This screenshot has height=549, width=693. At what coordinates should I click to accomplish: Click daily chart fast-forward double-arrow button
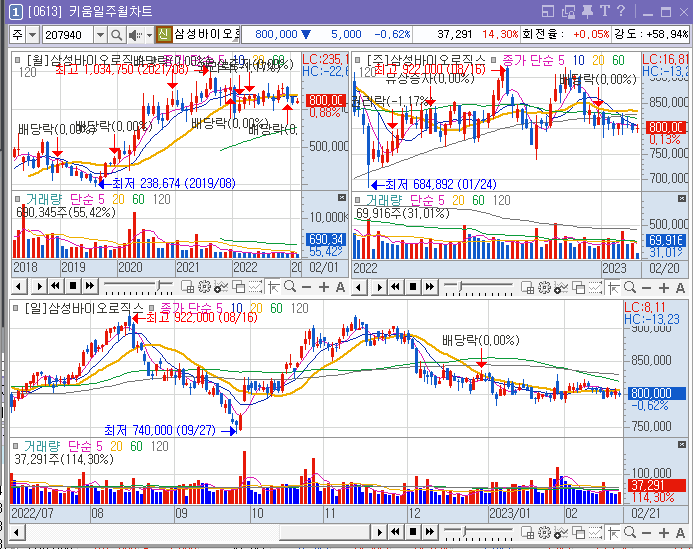point(430,532)
